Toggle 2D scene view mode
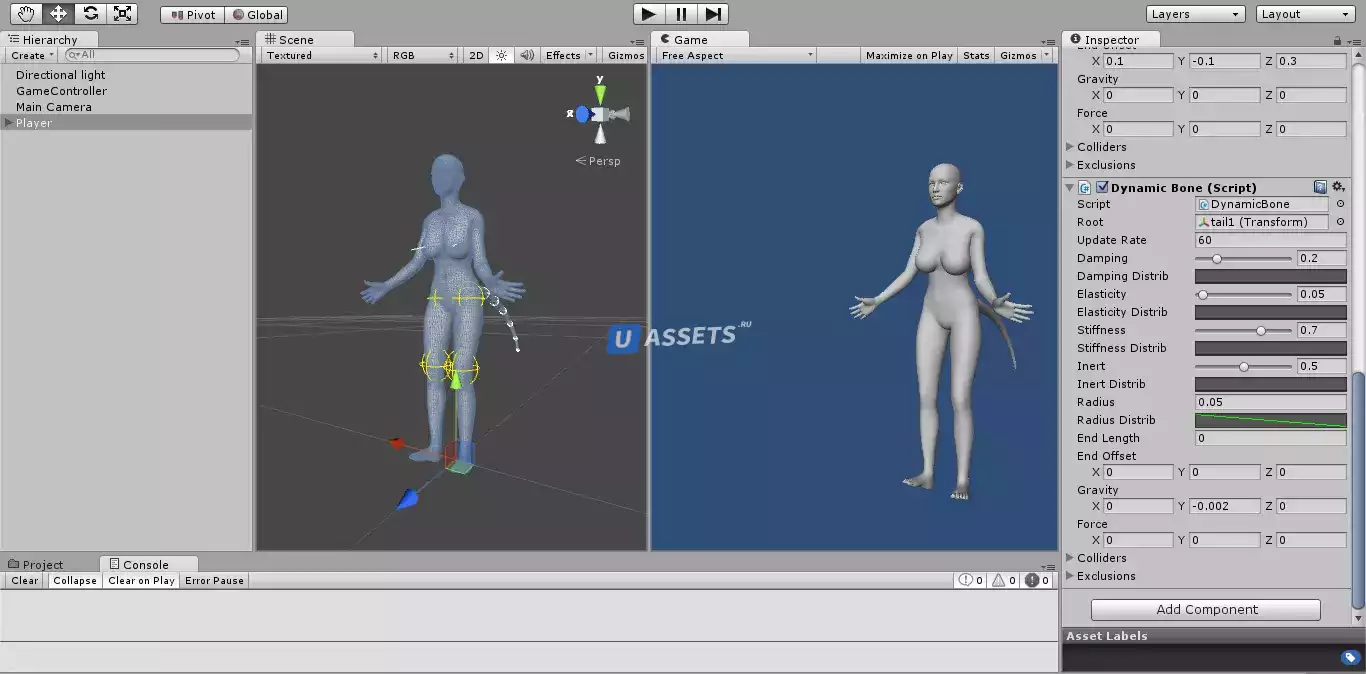 477,56
